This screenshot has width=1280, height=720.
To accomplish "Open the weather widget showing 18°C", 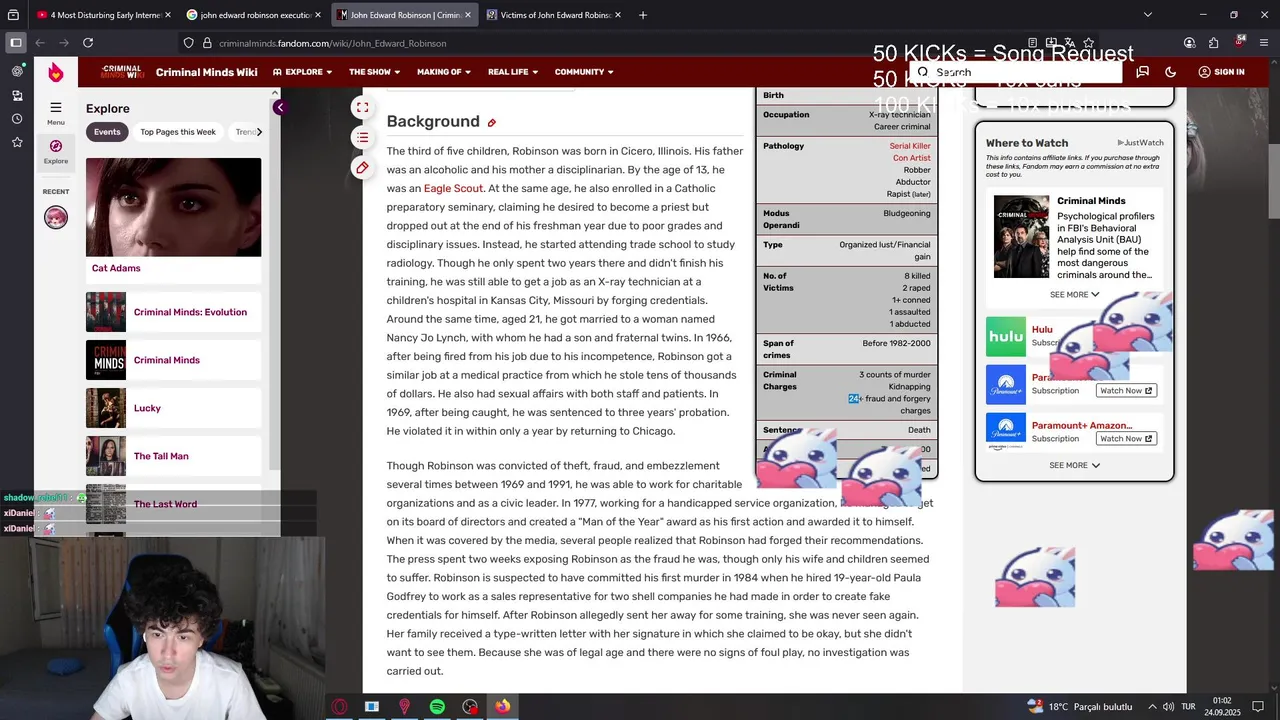I will 1080,707.
